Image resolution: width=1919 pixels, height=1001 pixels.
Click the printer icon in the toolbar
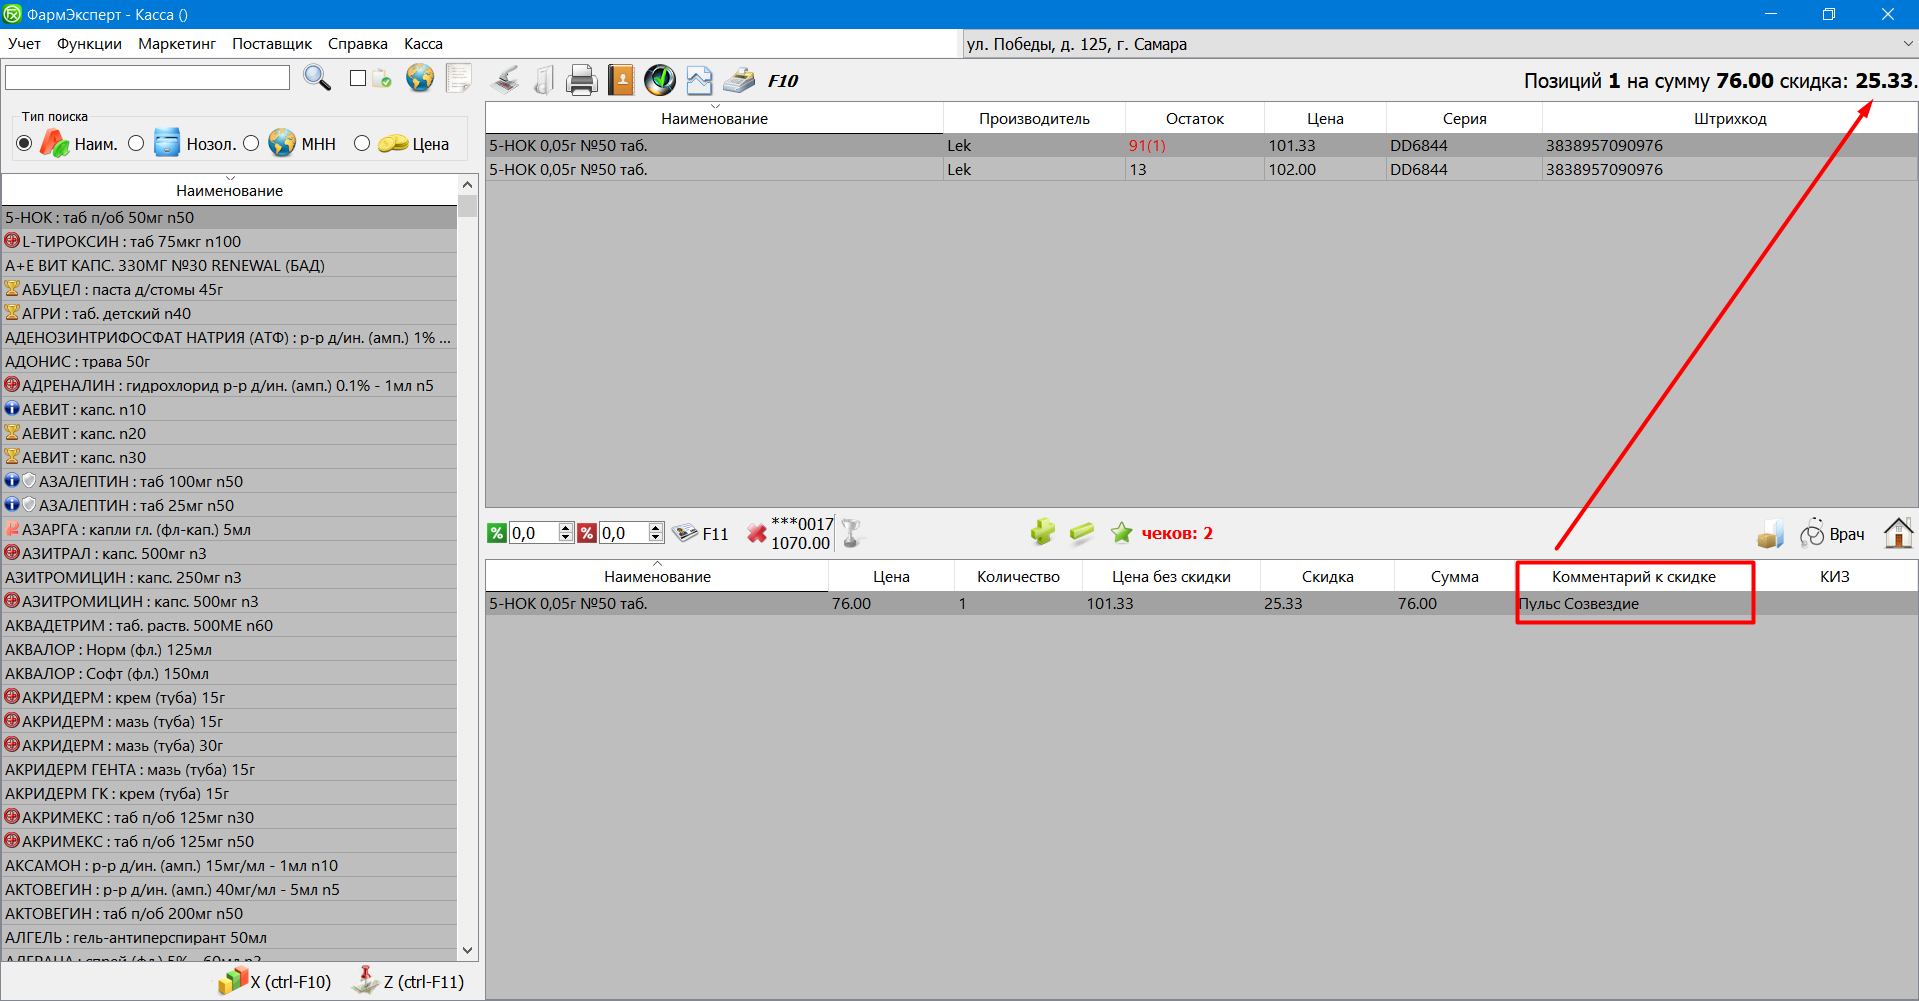(x=581, y=80)
